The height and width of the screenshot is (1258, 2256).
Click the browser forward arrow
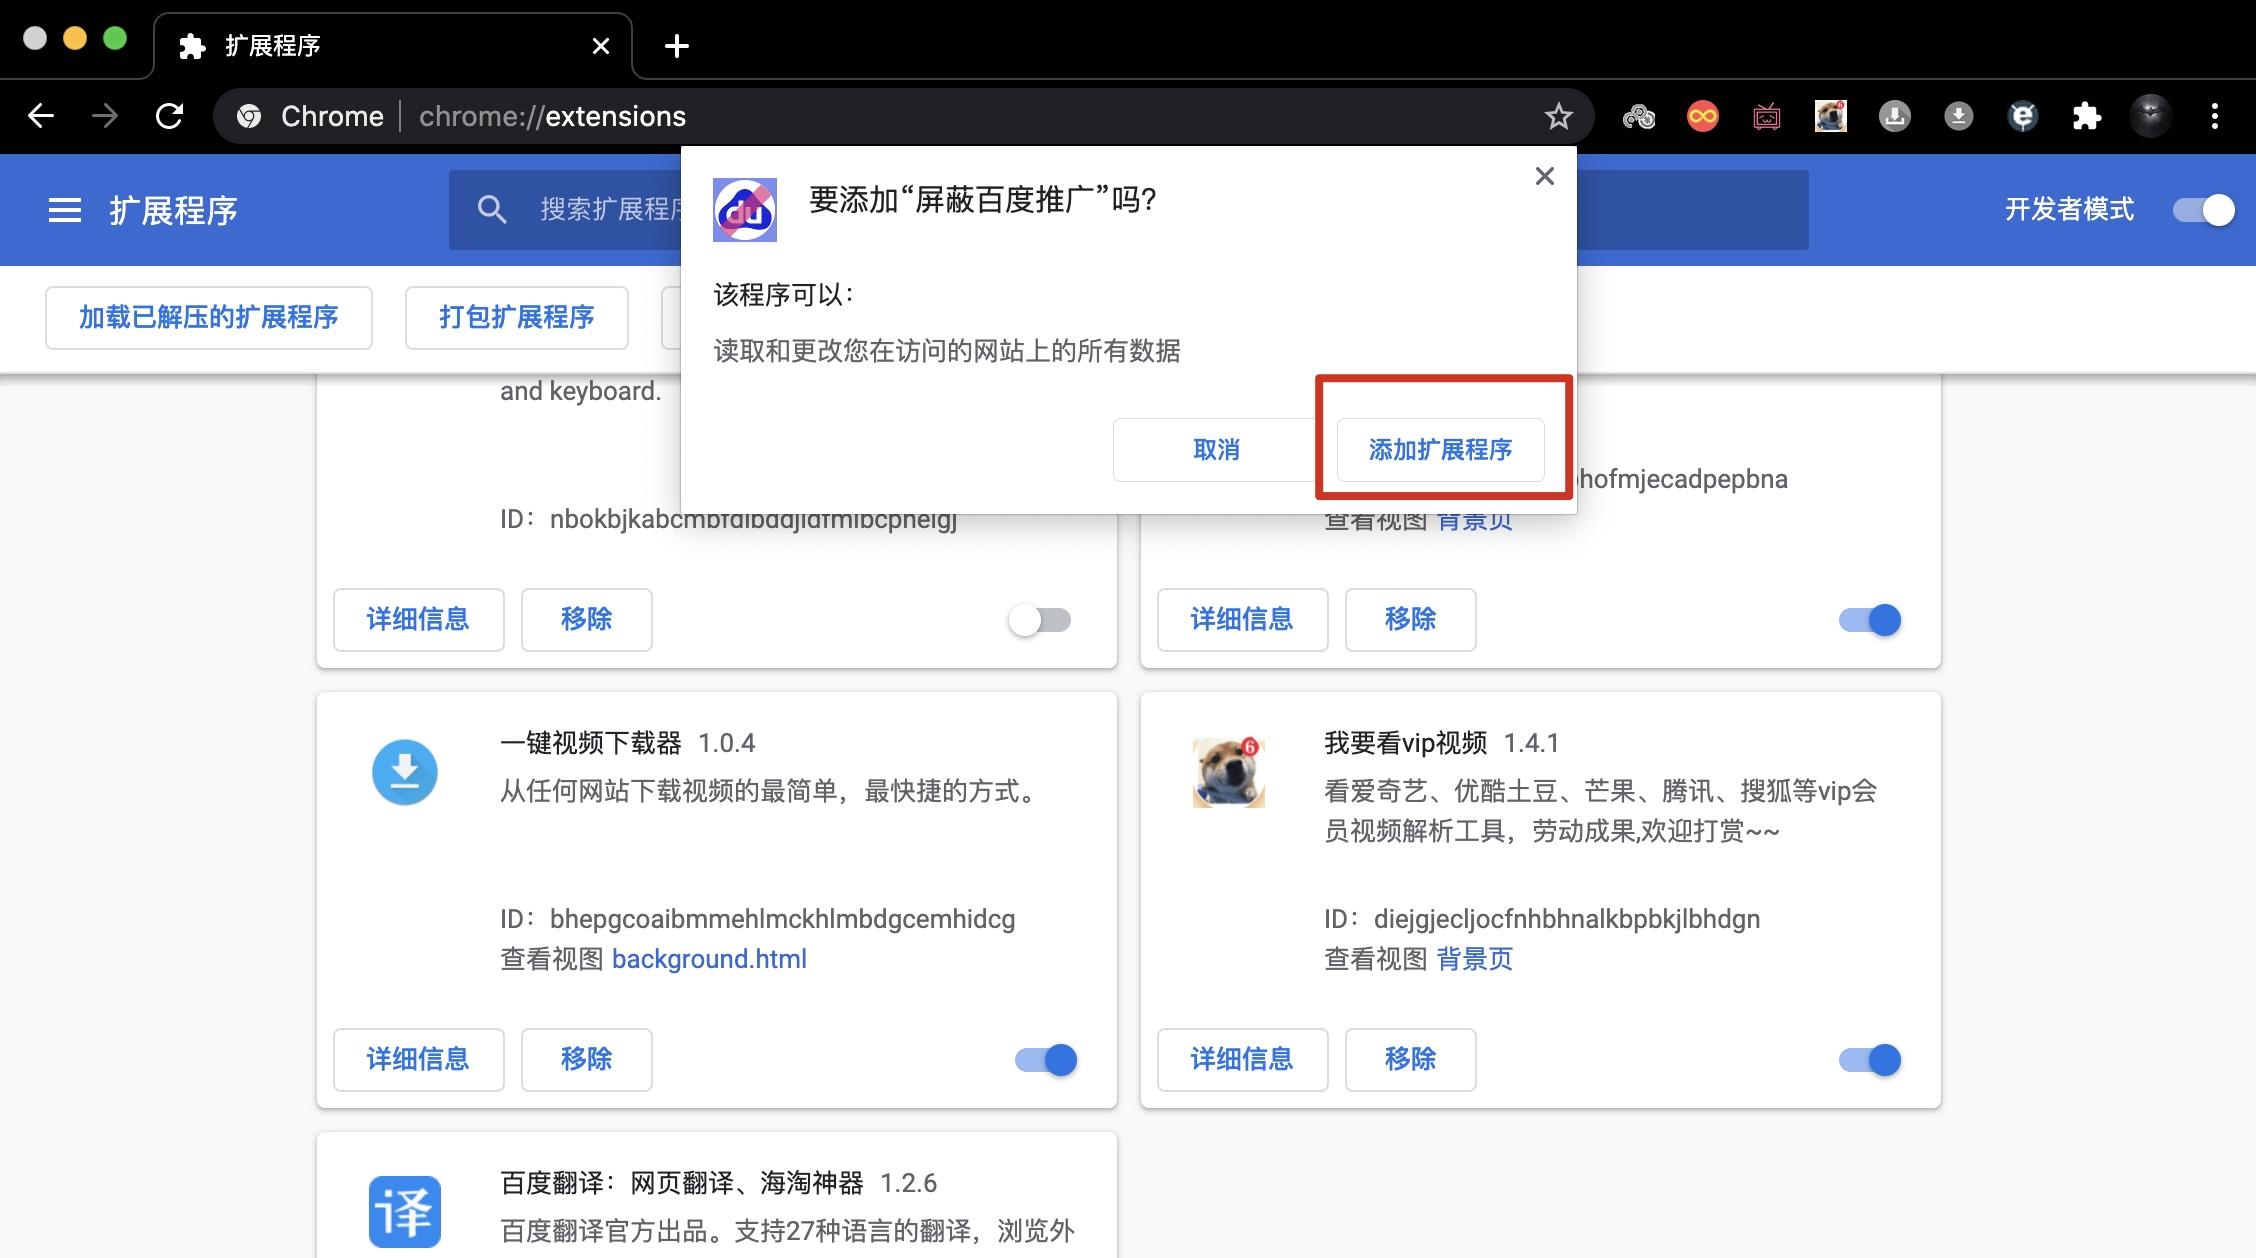click(x=105, y=116)
